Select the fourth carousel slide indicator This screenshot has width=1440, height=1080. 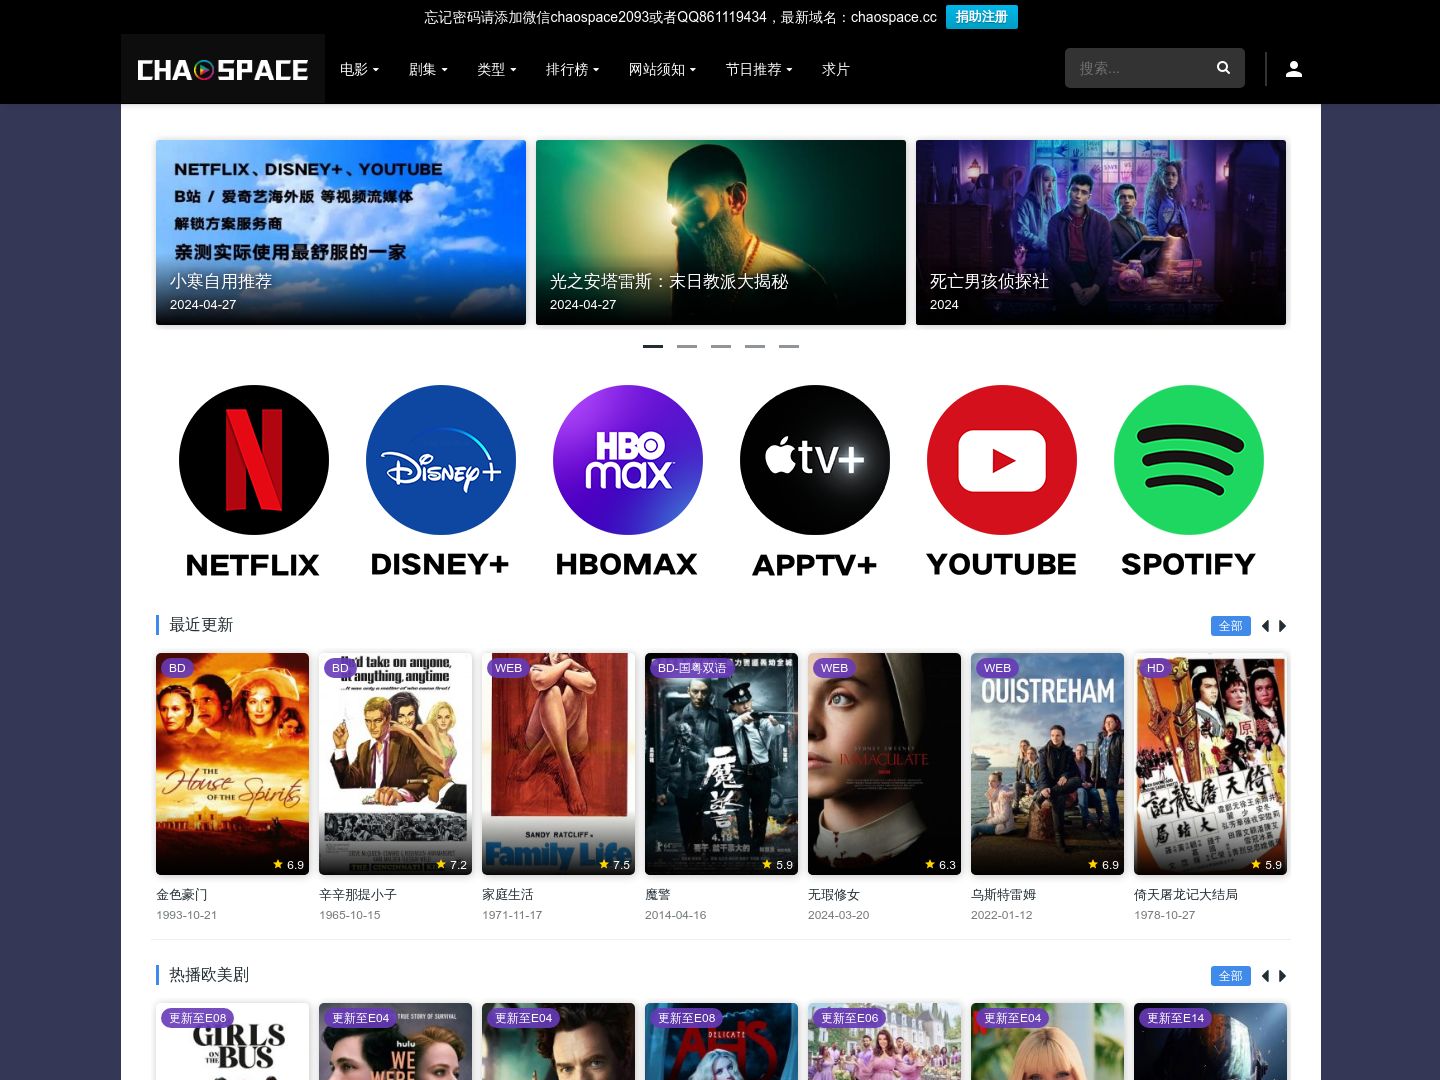[x=755, y=346]
